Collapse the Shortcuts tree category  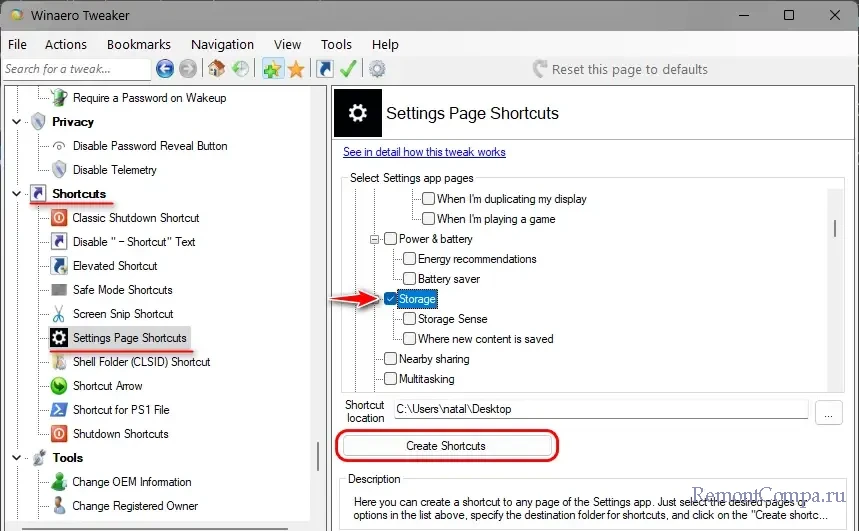(16, 194)
